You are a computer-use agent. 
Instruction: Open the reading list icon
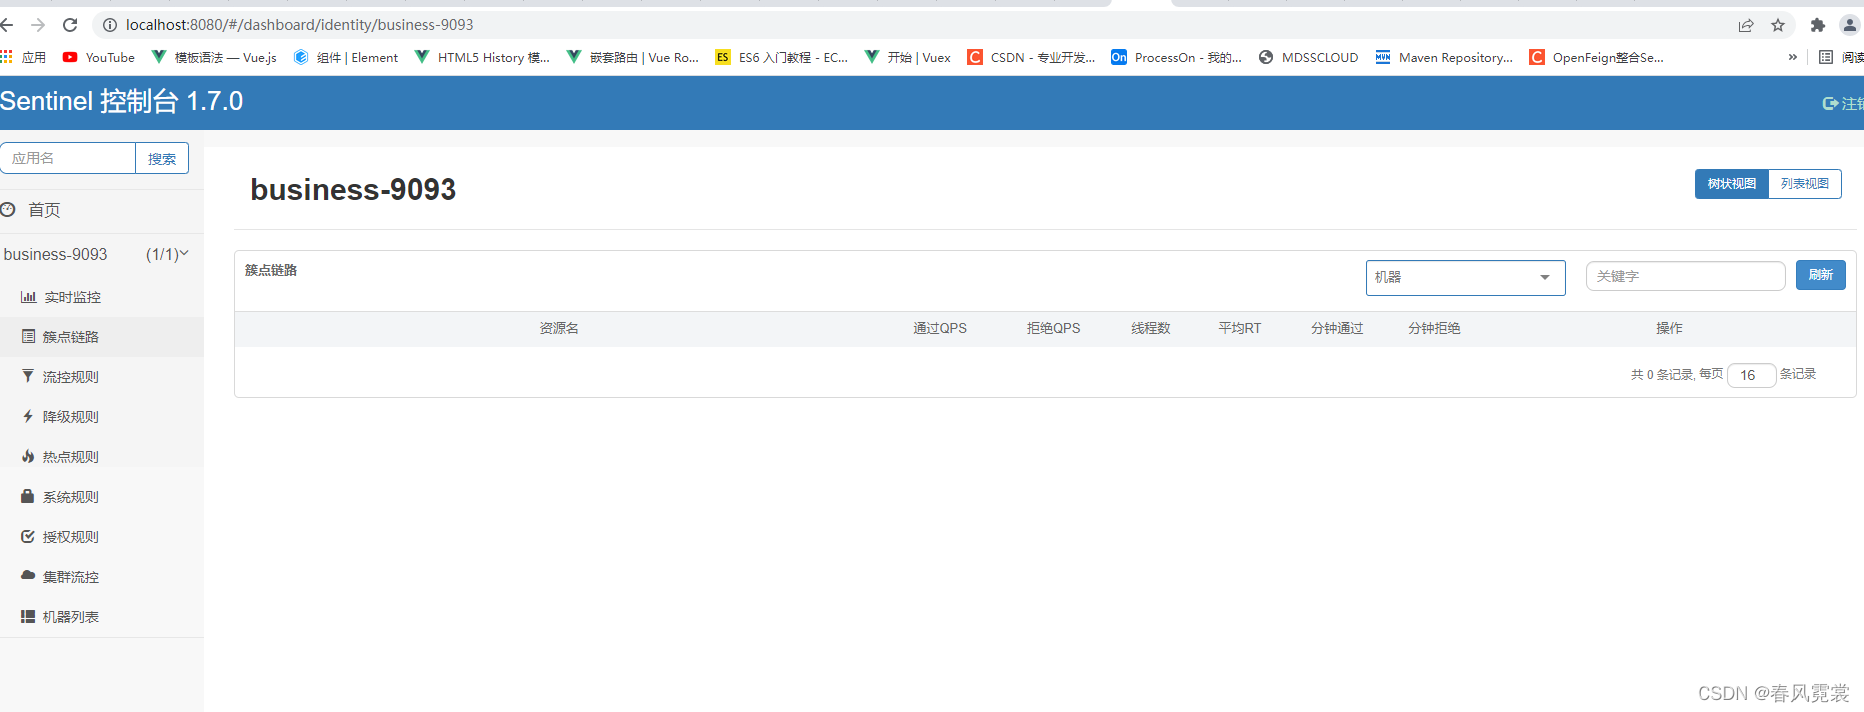(x=1826, y=57)
